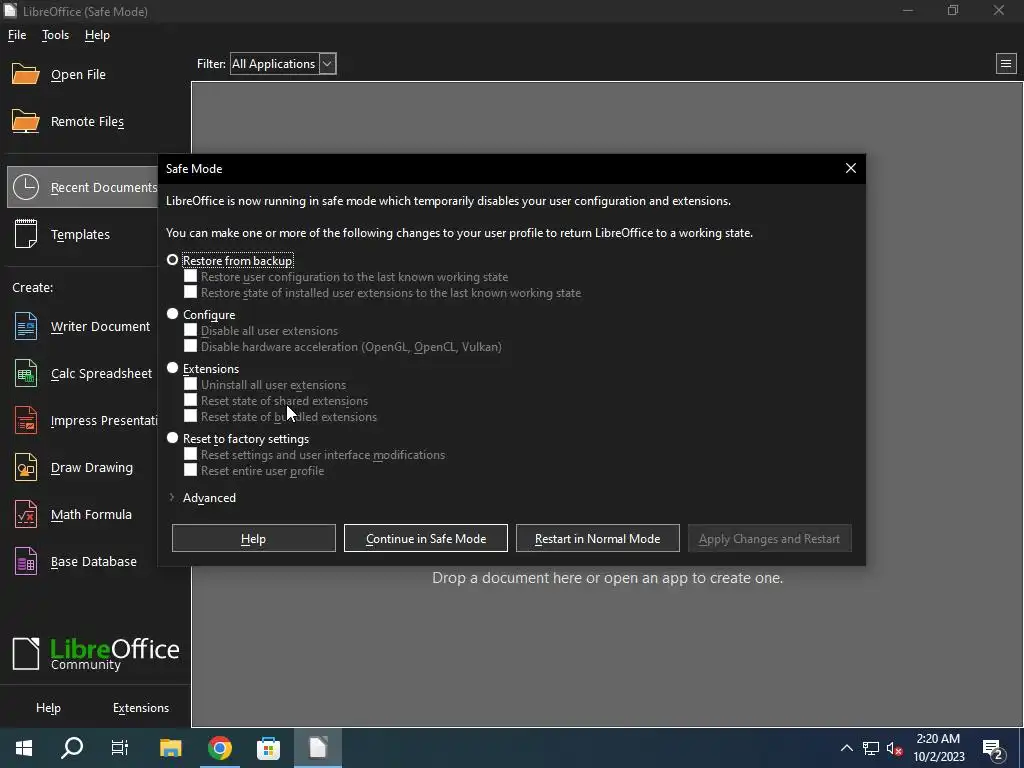
Task: Launch Google Chrome from taskbar
Action: coord(219,748)
